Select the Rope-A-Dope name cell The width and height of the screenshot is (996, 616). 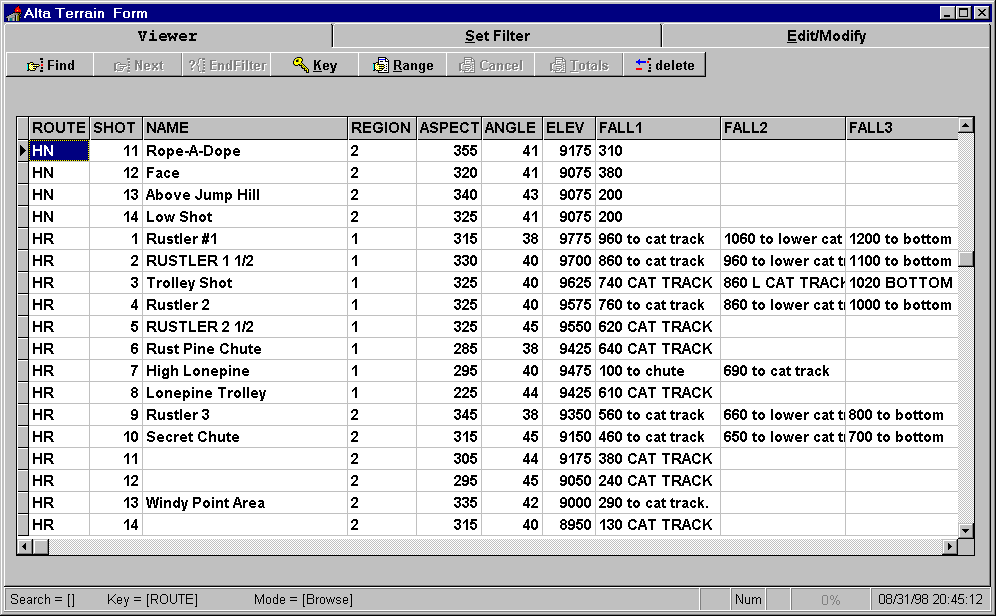[x=245, y=151]
